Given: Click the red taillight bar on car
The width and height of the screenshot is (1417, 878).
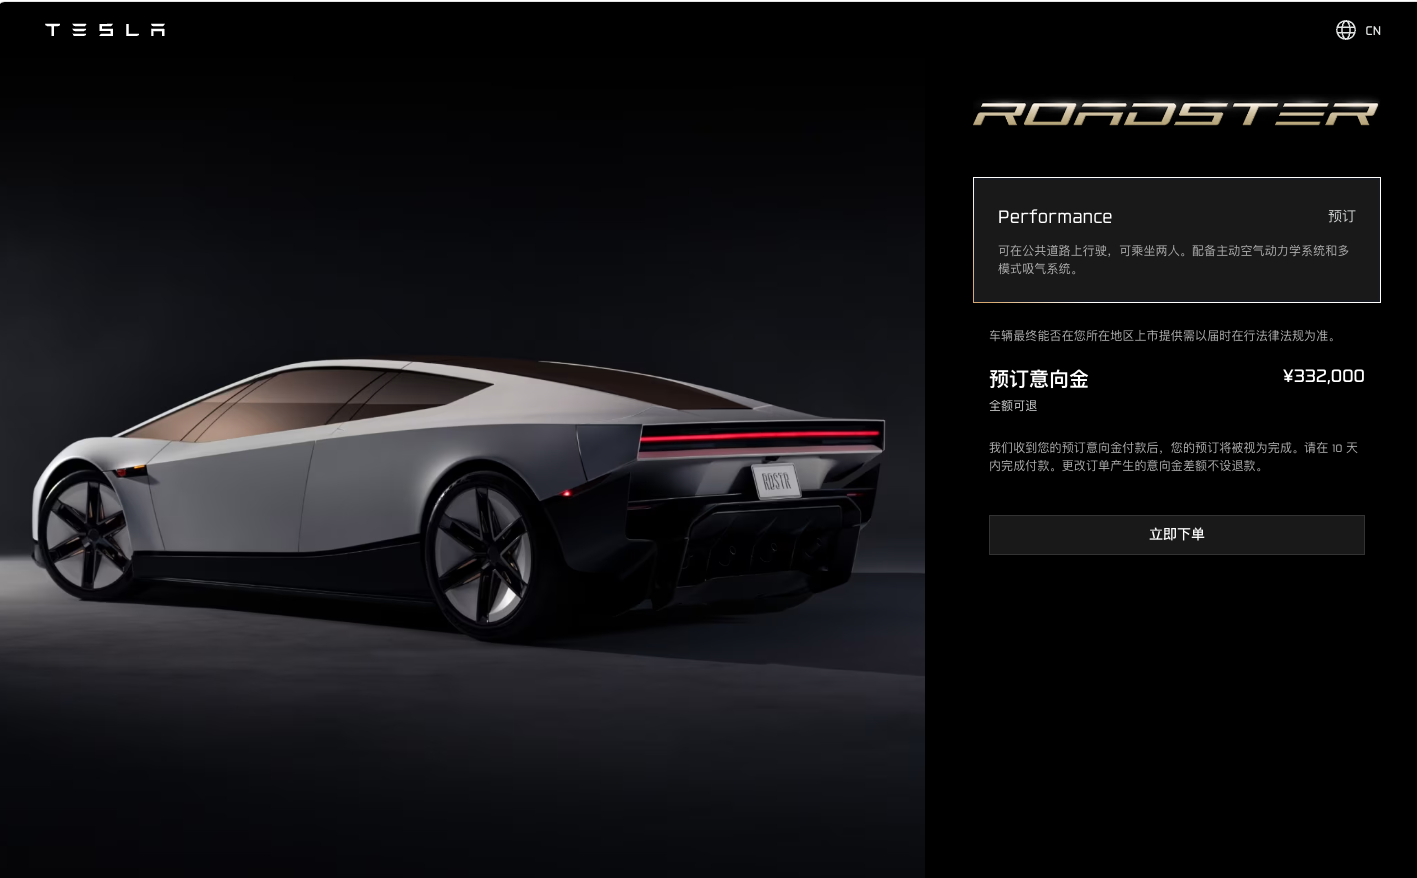Looking at the screenshot, I should [760, 437].
